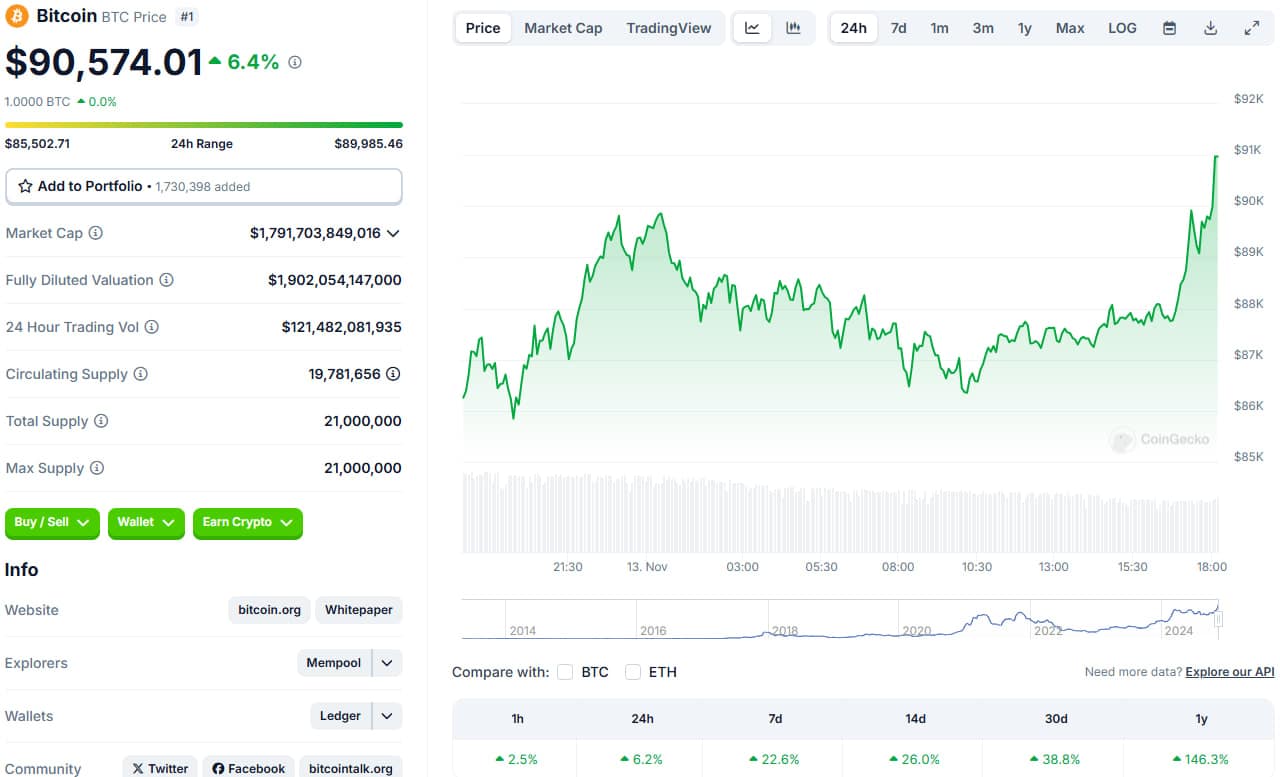Expand the Wallets list arrow beside Ledger
Image resolution: width=1280 pixels, height=777 pixels.
pyautogui.click(x=387, y=716)
